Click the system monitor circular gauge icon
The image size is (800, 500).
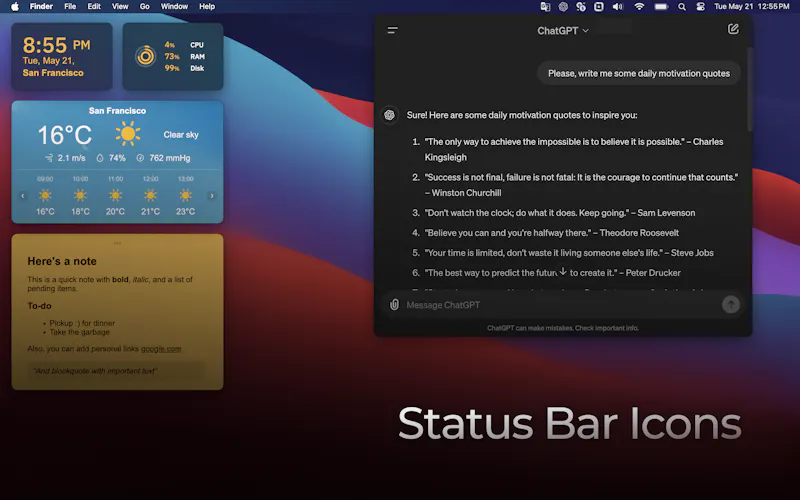click(145, 56)
